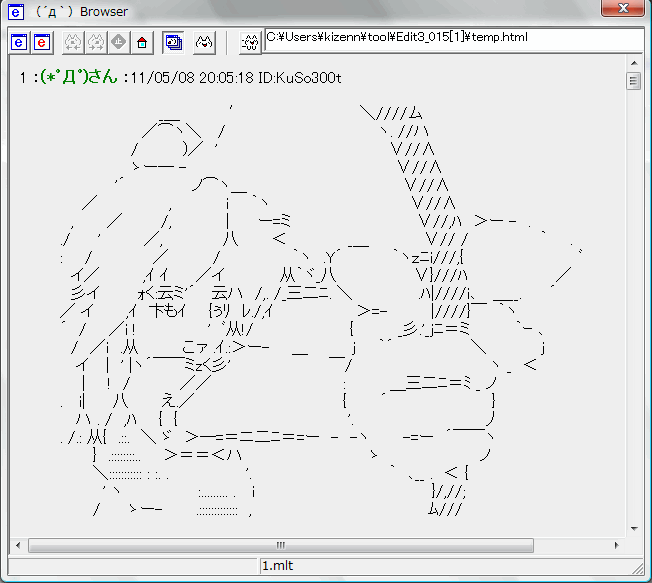Click the smiling cat face icon
652x583 pixels.
[x=204, y=42]
